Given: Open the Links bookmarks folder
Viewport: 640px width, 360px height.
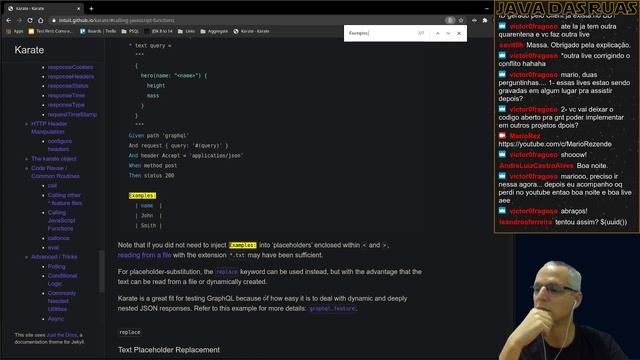Looking at the screenshot, I should (187, 31).
